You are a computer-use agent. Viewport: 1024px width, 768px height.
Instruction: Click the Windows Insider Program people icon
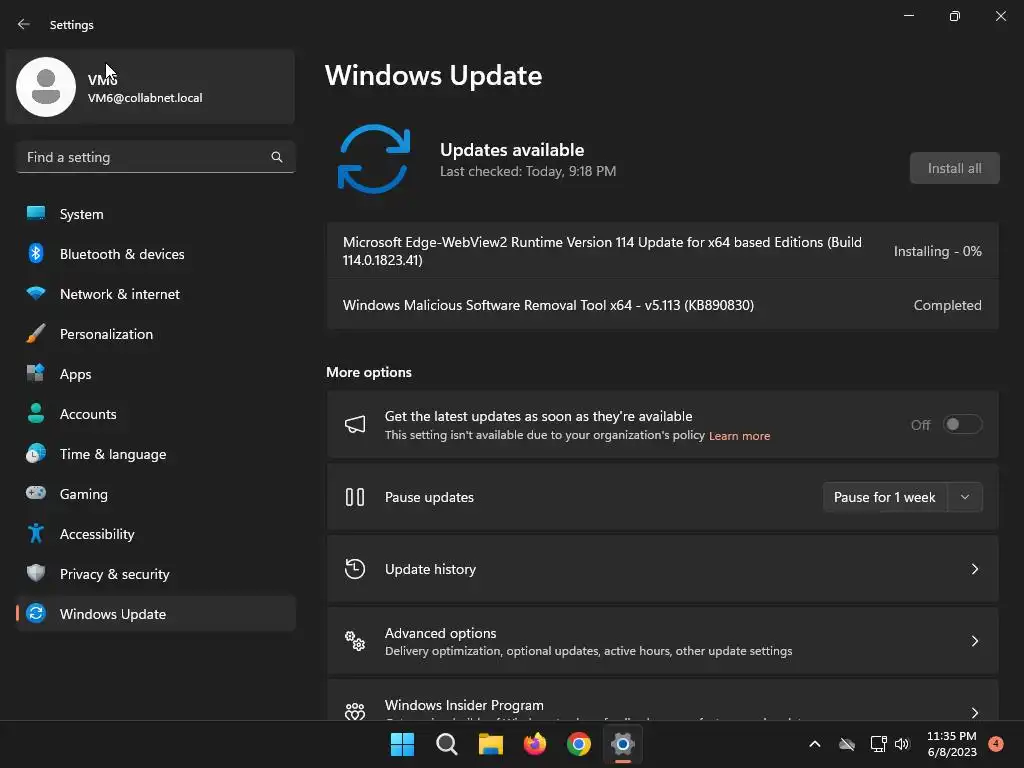point(355,711)
